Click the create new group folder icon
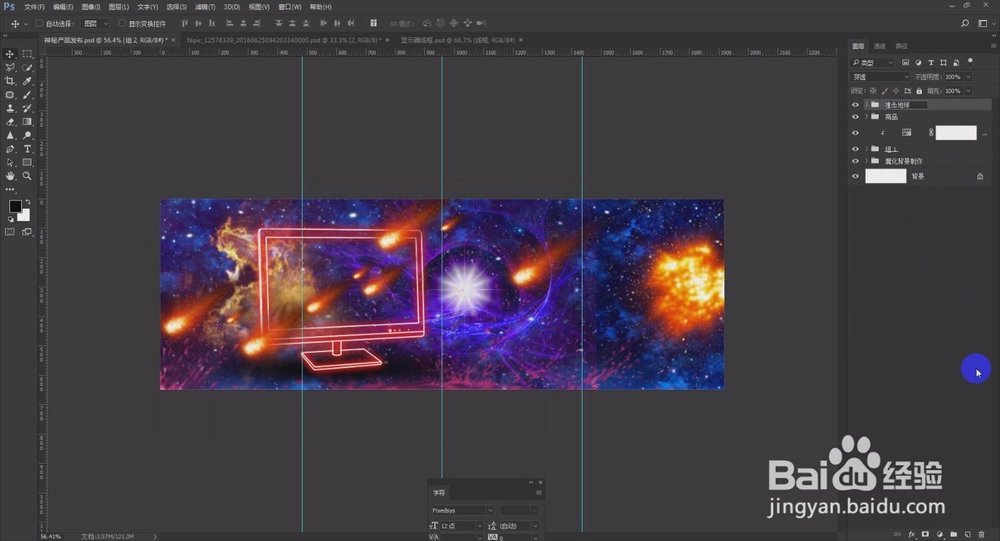Image resolution: width=1000 pixels, height=541 pixels. coord(953,534)
